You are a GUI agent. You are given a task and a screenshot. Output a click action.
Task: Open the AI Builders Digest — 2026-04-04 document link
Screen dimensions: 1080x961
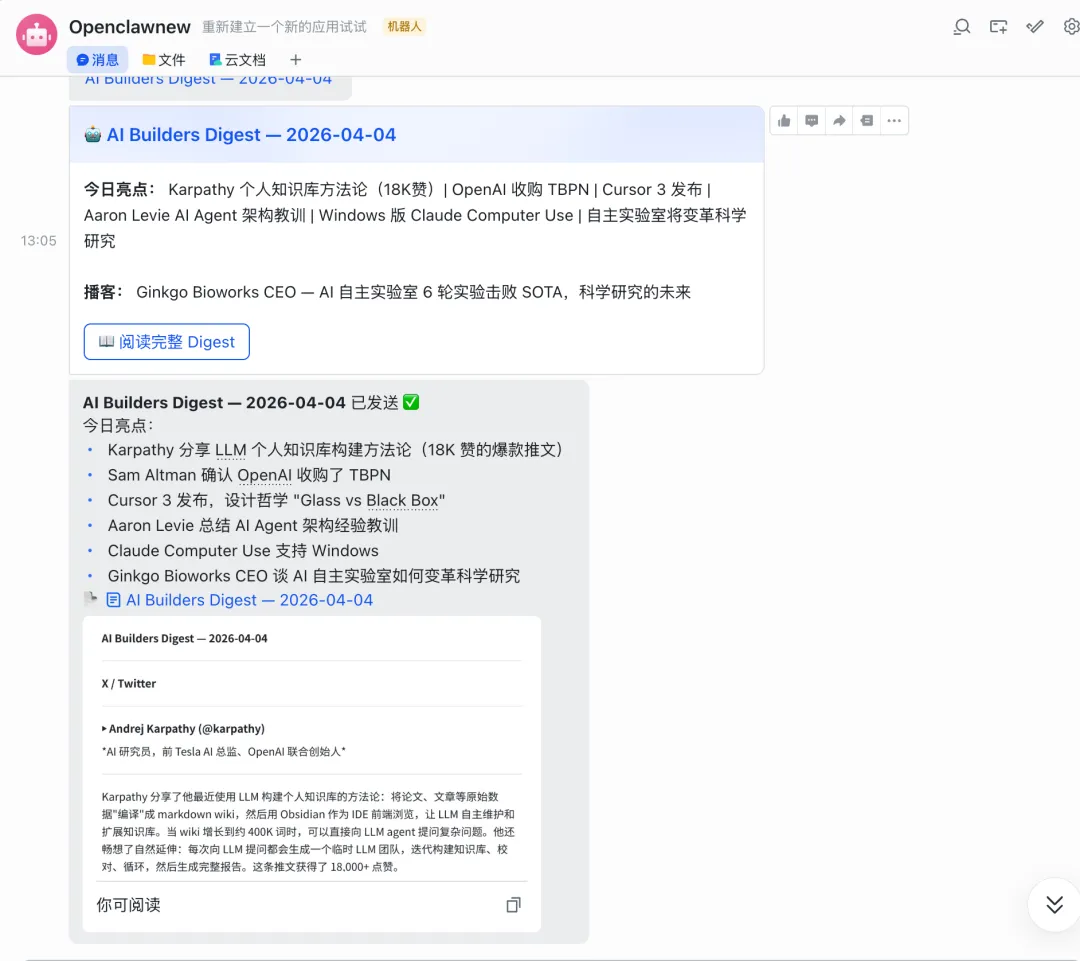[249, 600]
